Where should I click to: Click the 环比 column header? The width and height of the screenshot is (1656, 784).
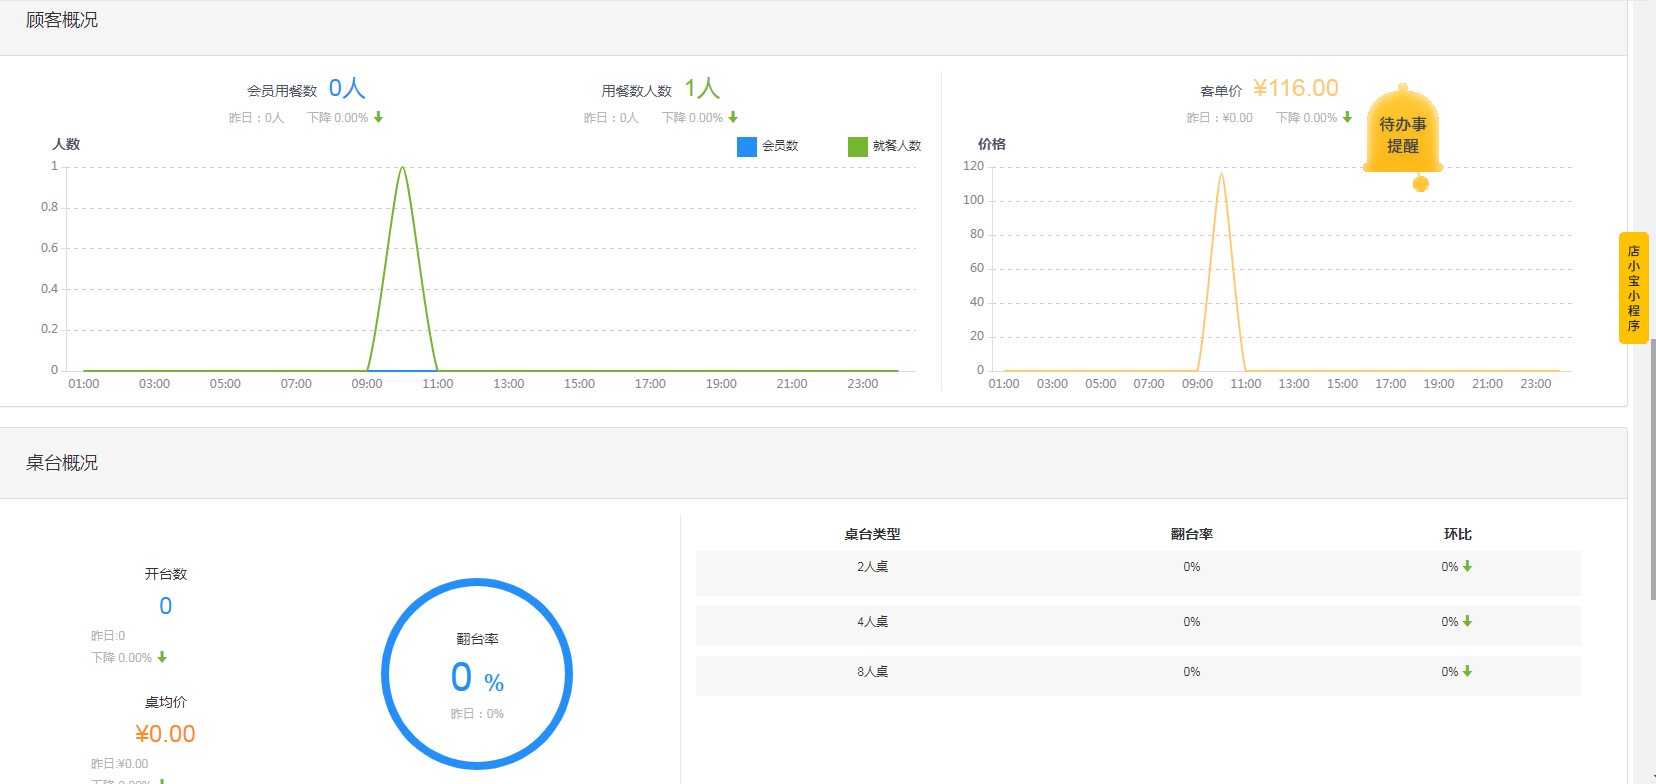[x=1457, y=535]
